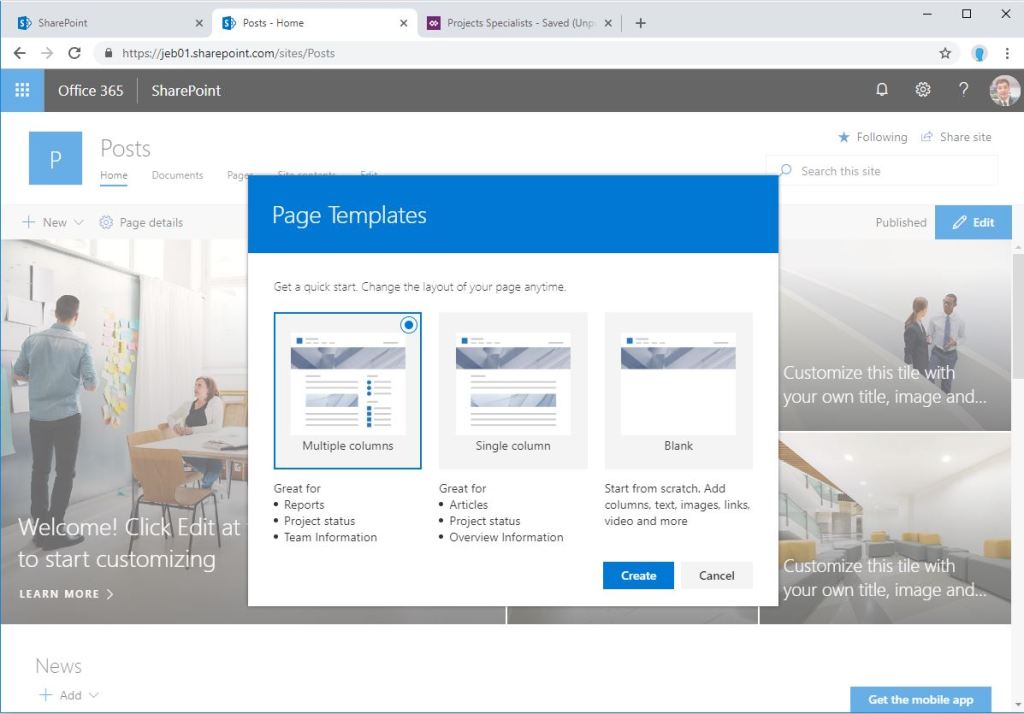Open the Documents navigation link
1024x714 pixels.
click(x=177, y=175)
